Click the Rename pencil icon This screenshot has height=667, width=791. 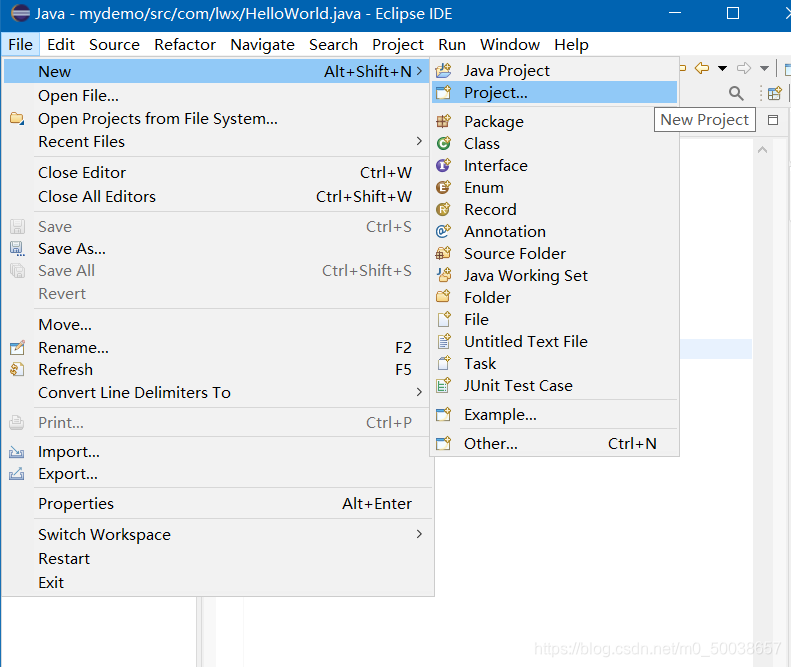pos(17,348)
